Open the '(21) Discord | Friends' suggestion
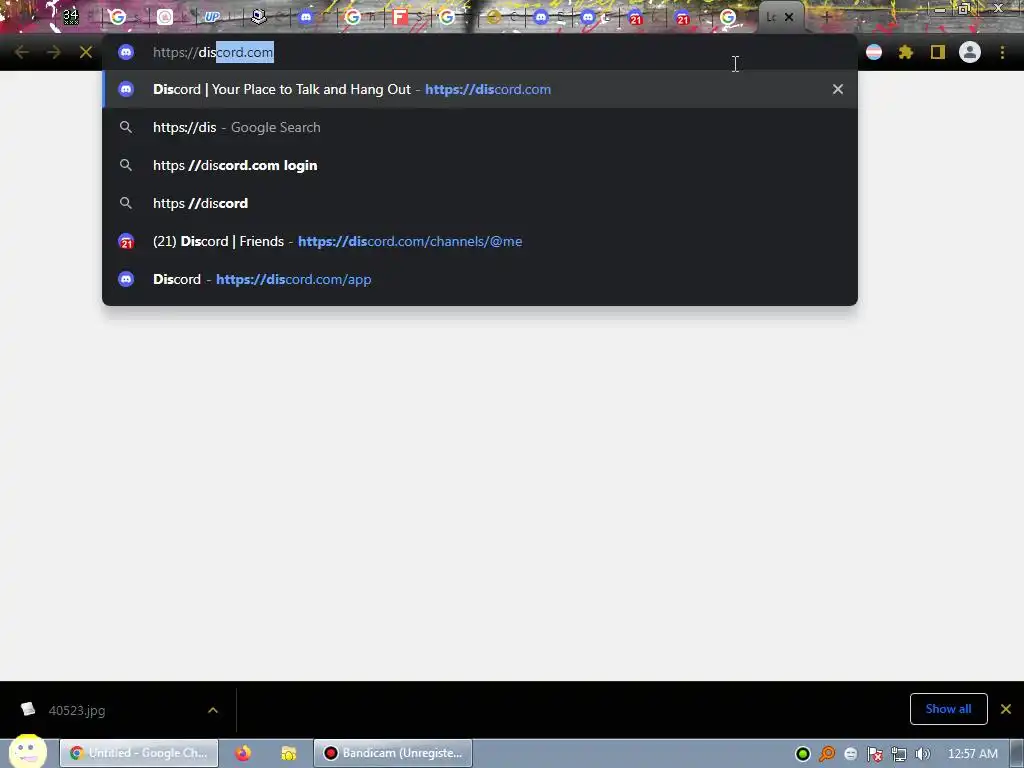 pos(480,241)
